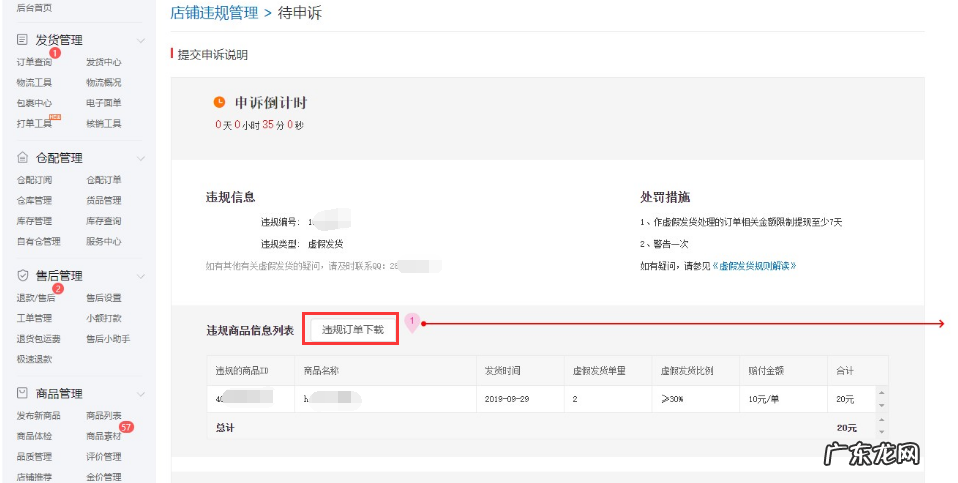Click the 赔付金额 column header
This screenshot has width=958, height=483.
click(766, 371)
